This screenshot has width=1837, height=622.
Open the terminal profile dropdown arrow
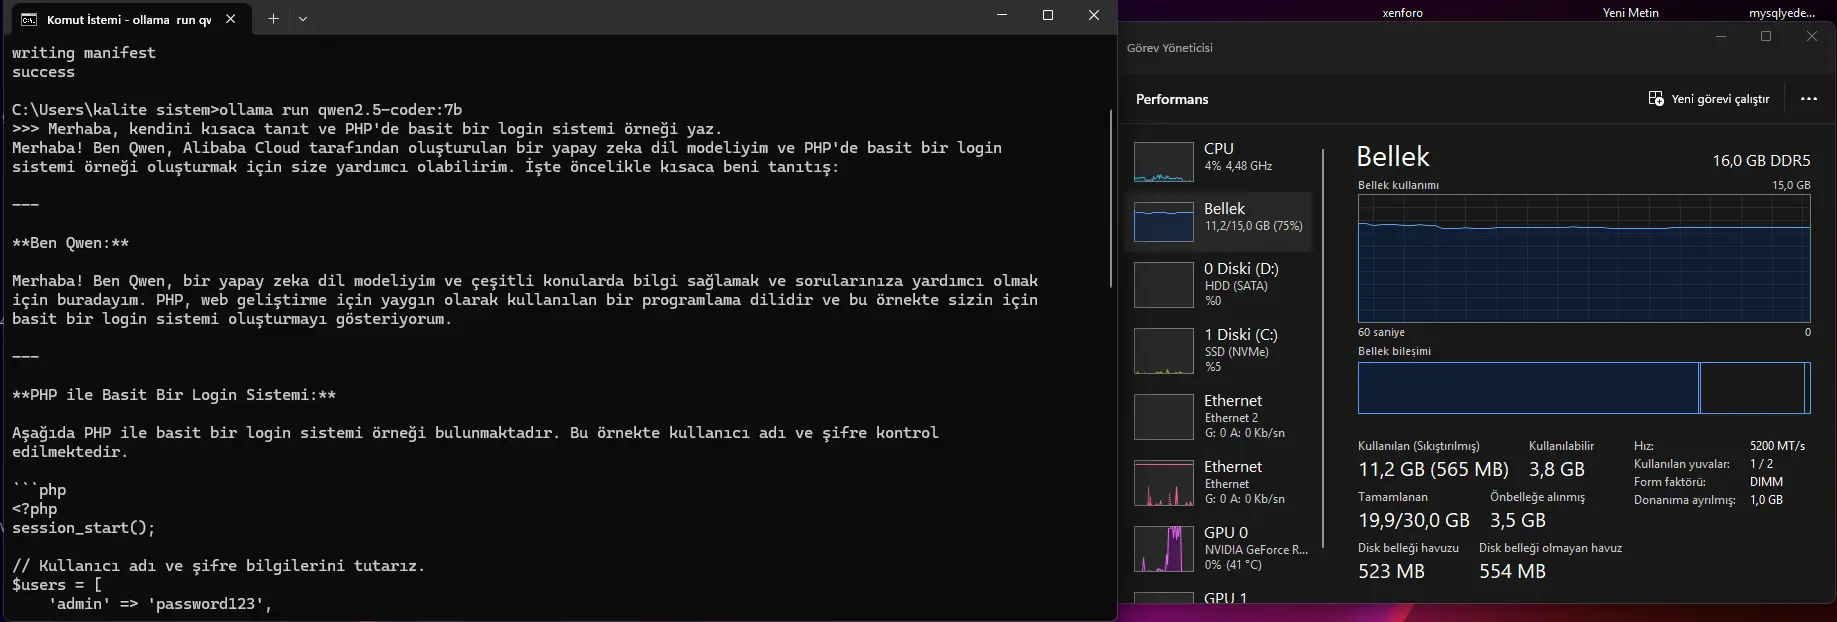pos(303,18)
